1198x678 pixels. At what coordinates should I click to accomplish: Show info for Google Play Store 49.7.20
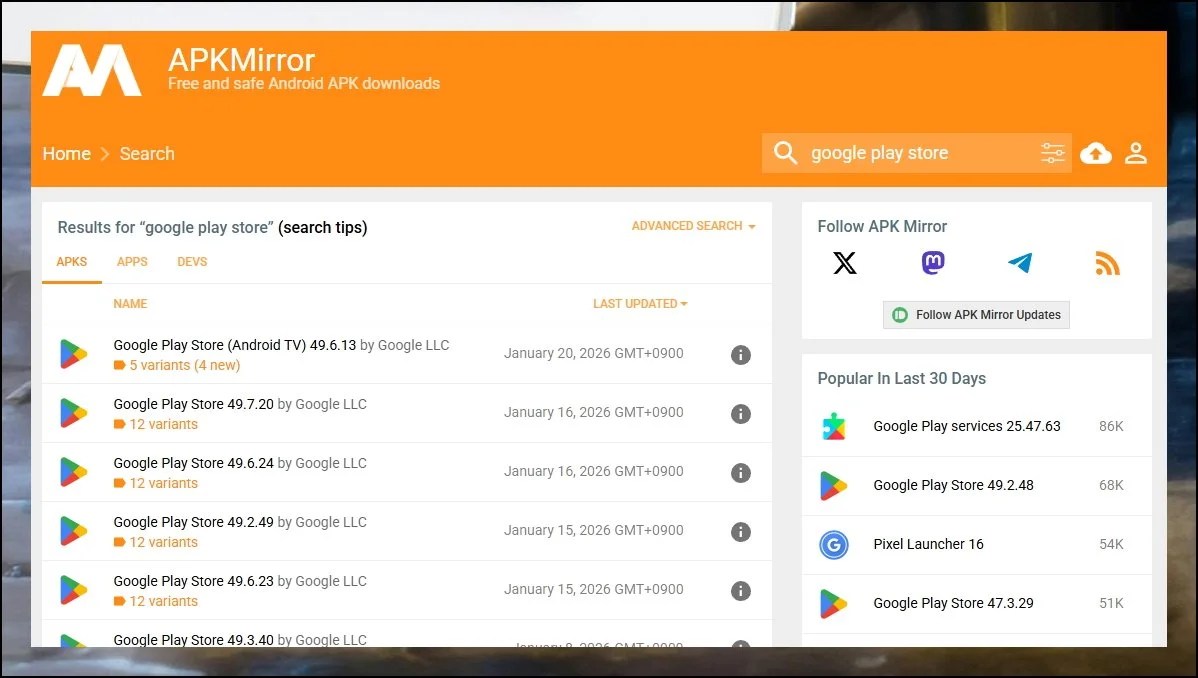click(740, 414)
